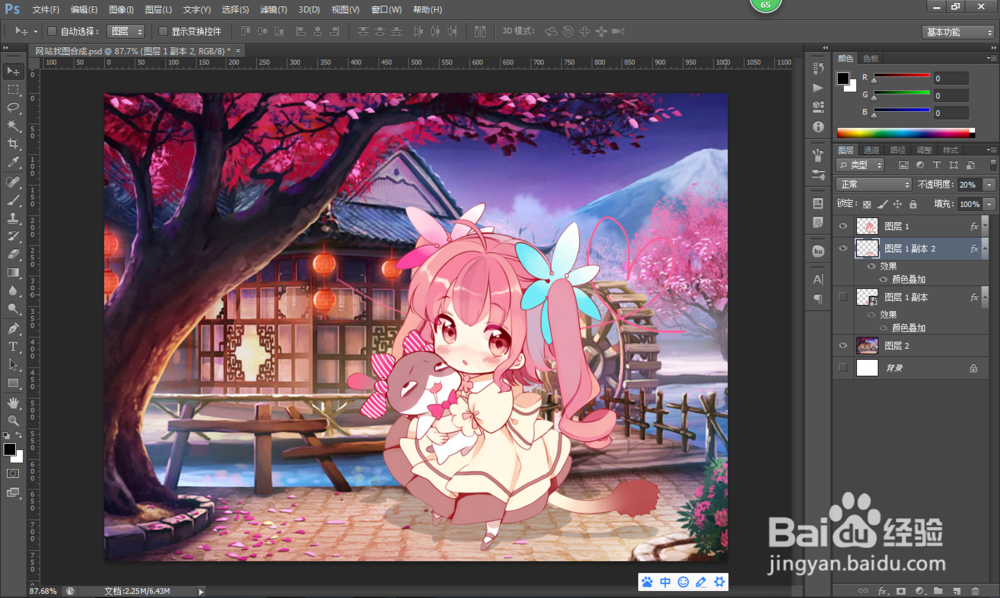
Task: Click lock position icon in Layers
Action: pyautogui.click(x=897, y=204)
